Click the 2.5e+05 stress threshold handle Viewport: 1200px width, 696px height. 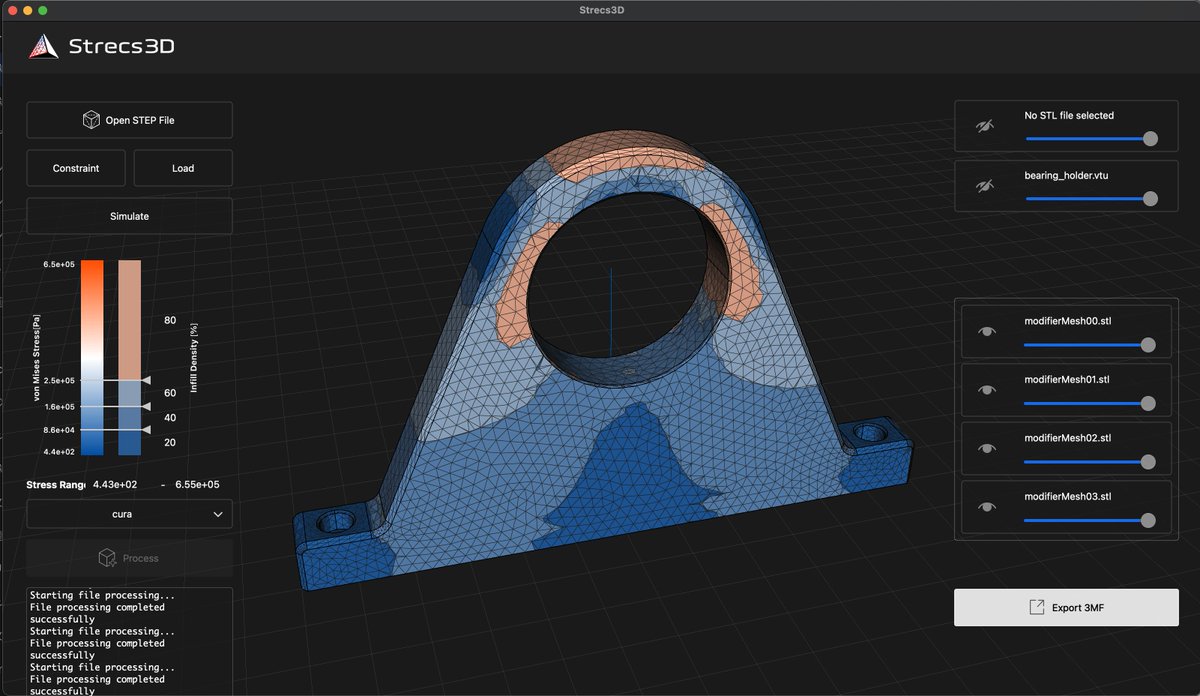pyautogui.click(x=146, y=381)
